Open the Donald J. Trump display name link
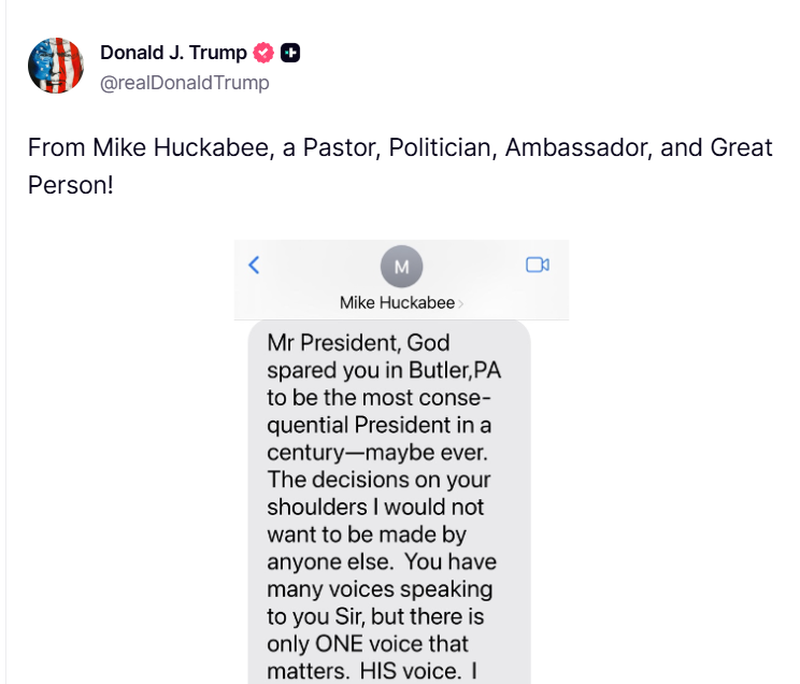The width and height of the screenshot is (800, 684). click(173, 53)
